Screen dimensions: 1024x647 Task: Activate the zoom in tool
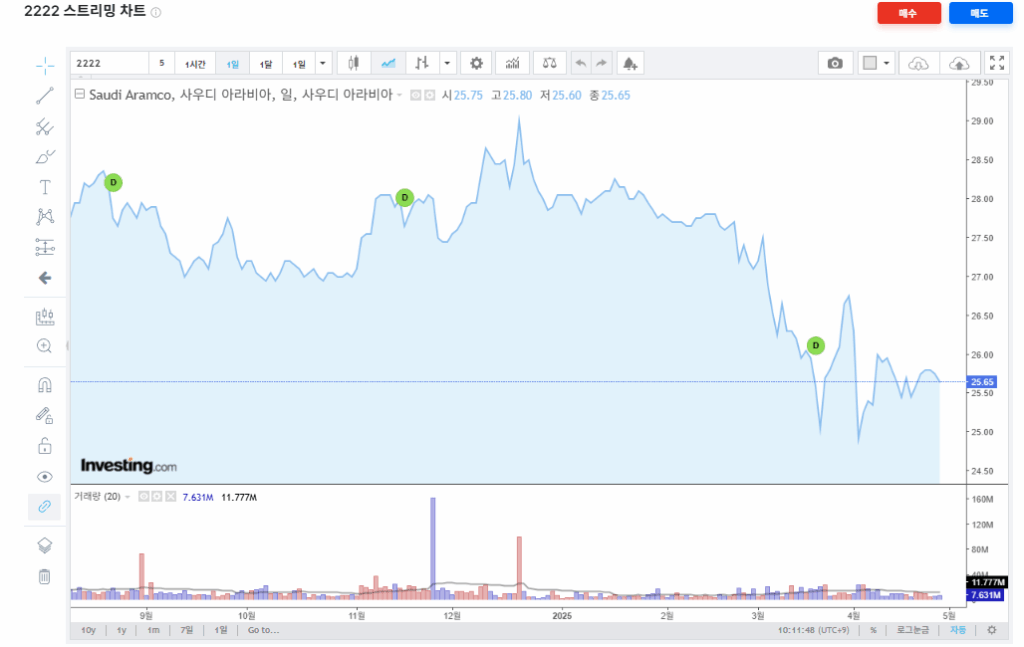pos(45,346)
